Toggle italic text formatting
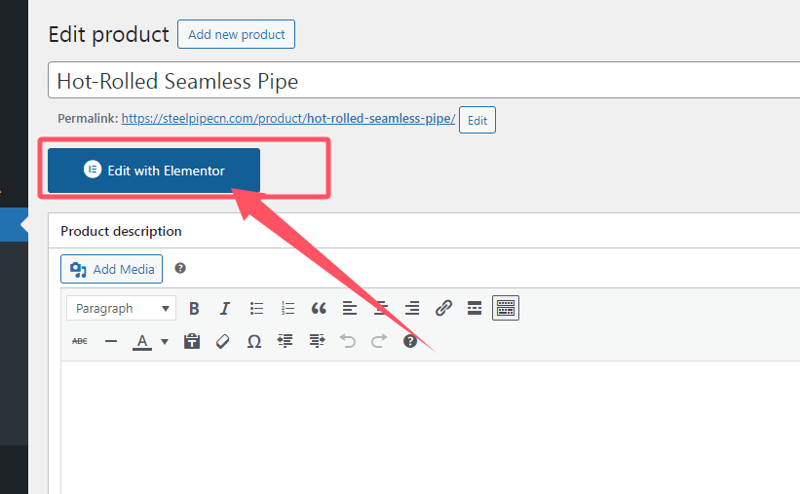The width and height of the screenshot is (800, 494). pos(225,308)
